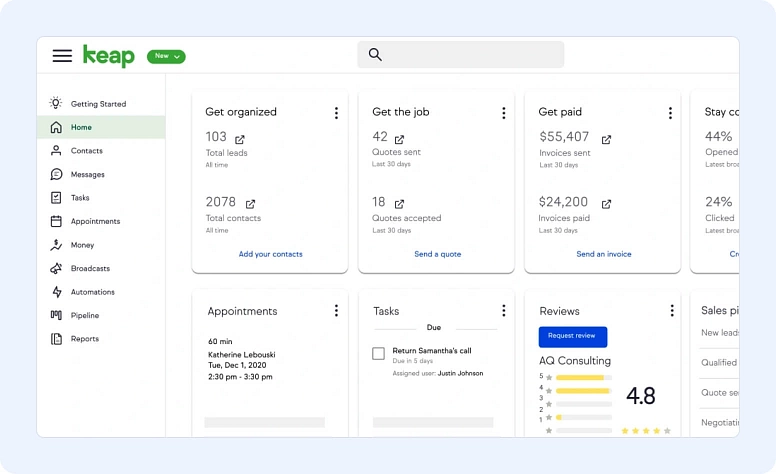Select Pipeline in the sidebar
Screen dimensions: 776x474
85,315
